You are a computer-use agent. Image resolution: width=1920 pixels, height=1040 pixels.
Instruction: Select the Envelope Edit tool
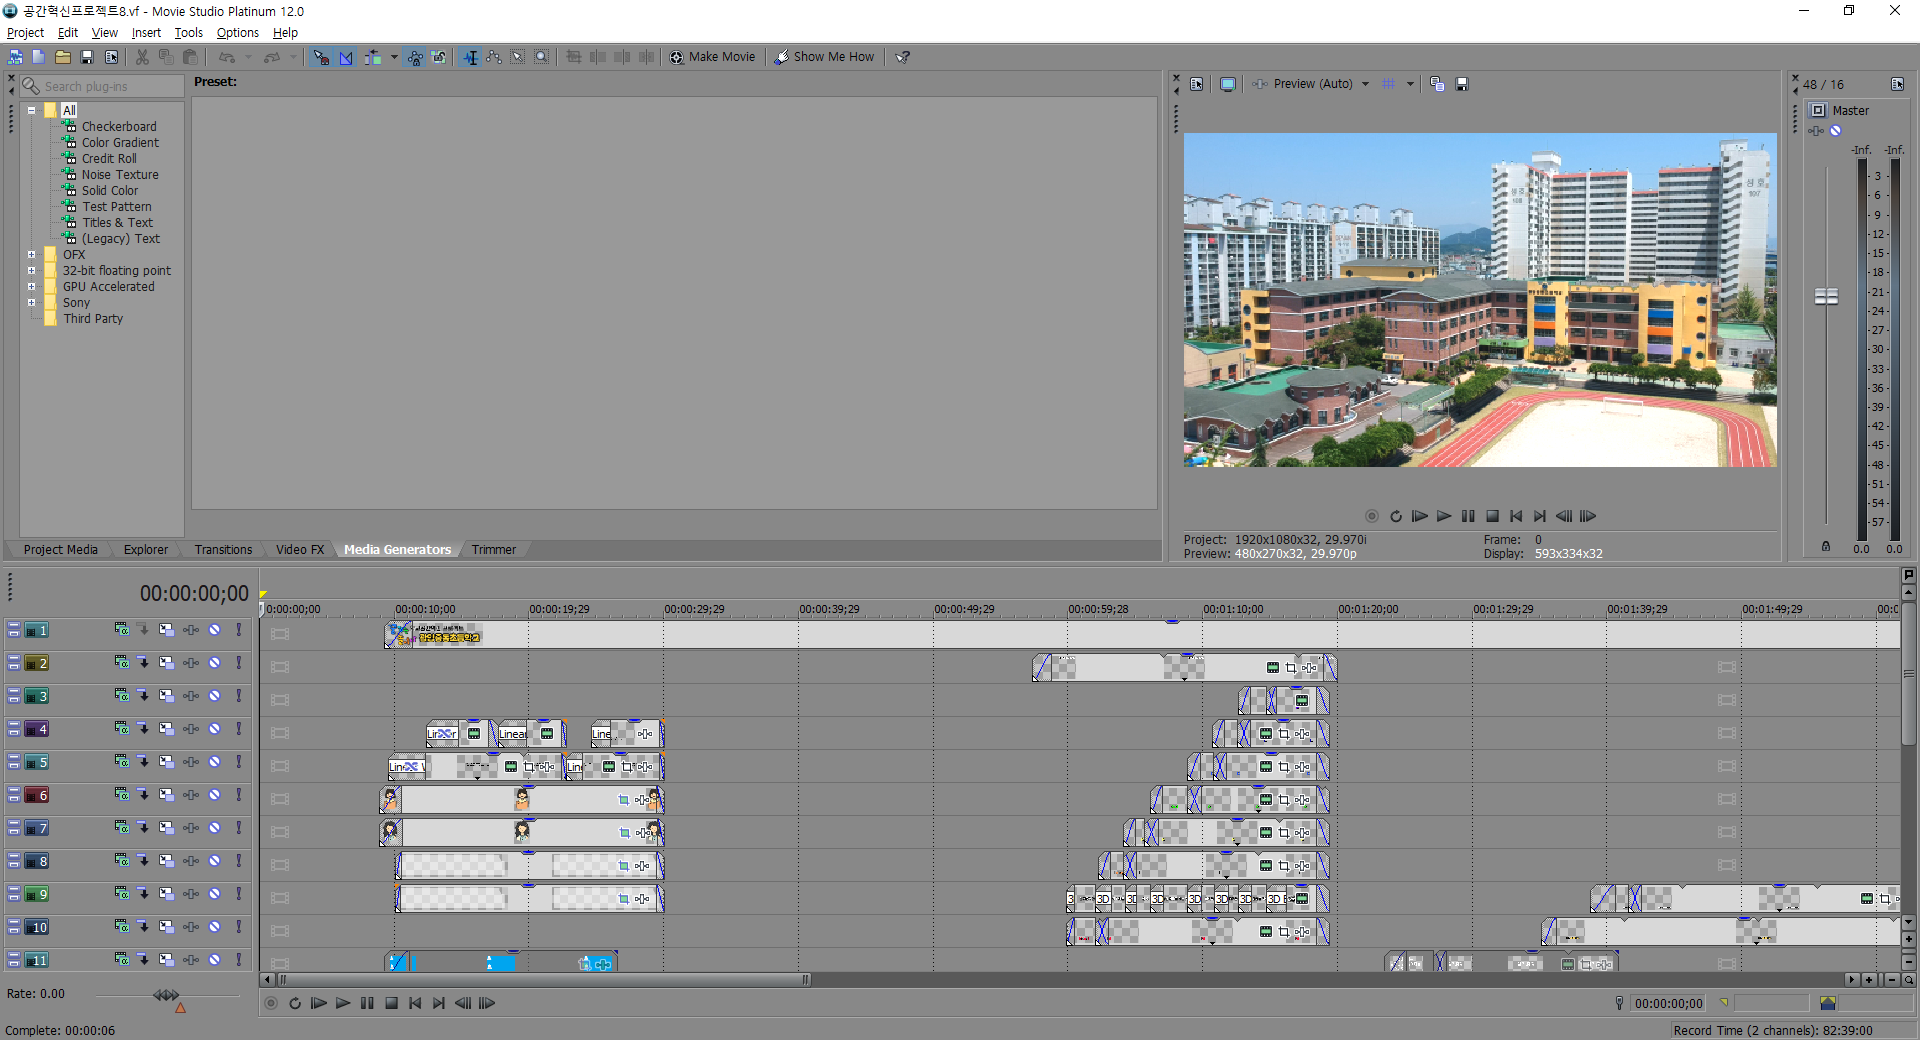tap(494, 57)
